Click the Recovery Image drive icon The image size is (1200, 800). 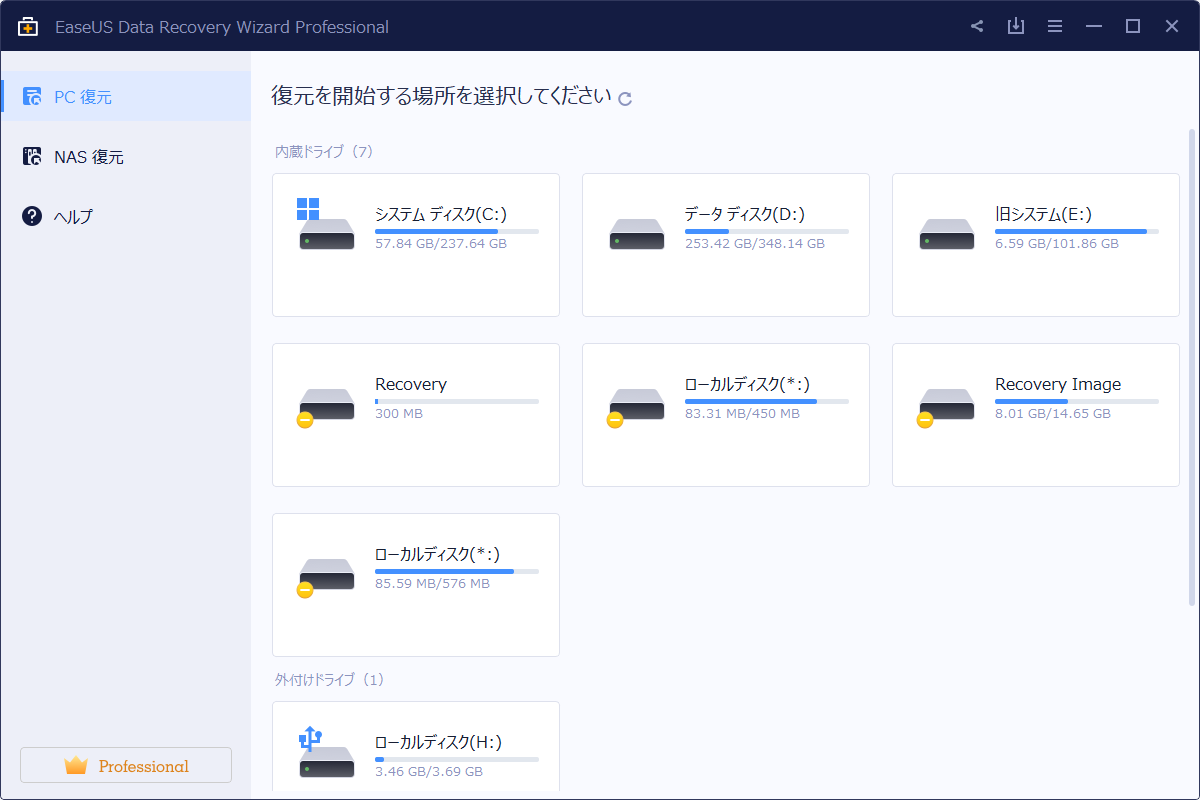pyautogui.click(x=946, y=407)
